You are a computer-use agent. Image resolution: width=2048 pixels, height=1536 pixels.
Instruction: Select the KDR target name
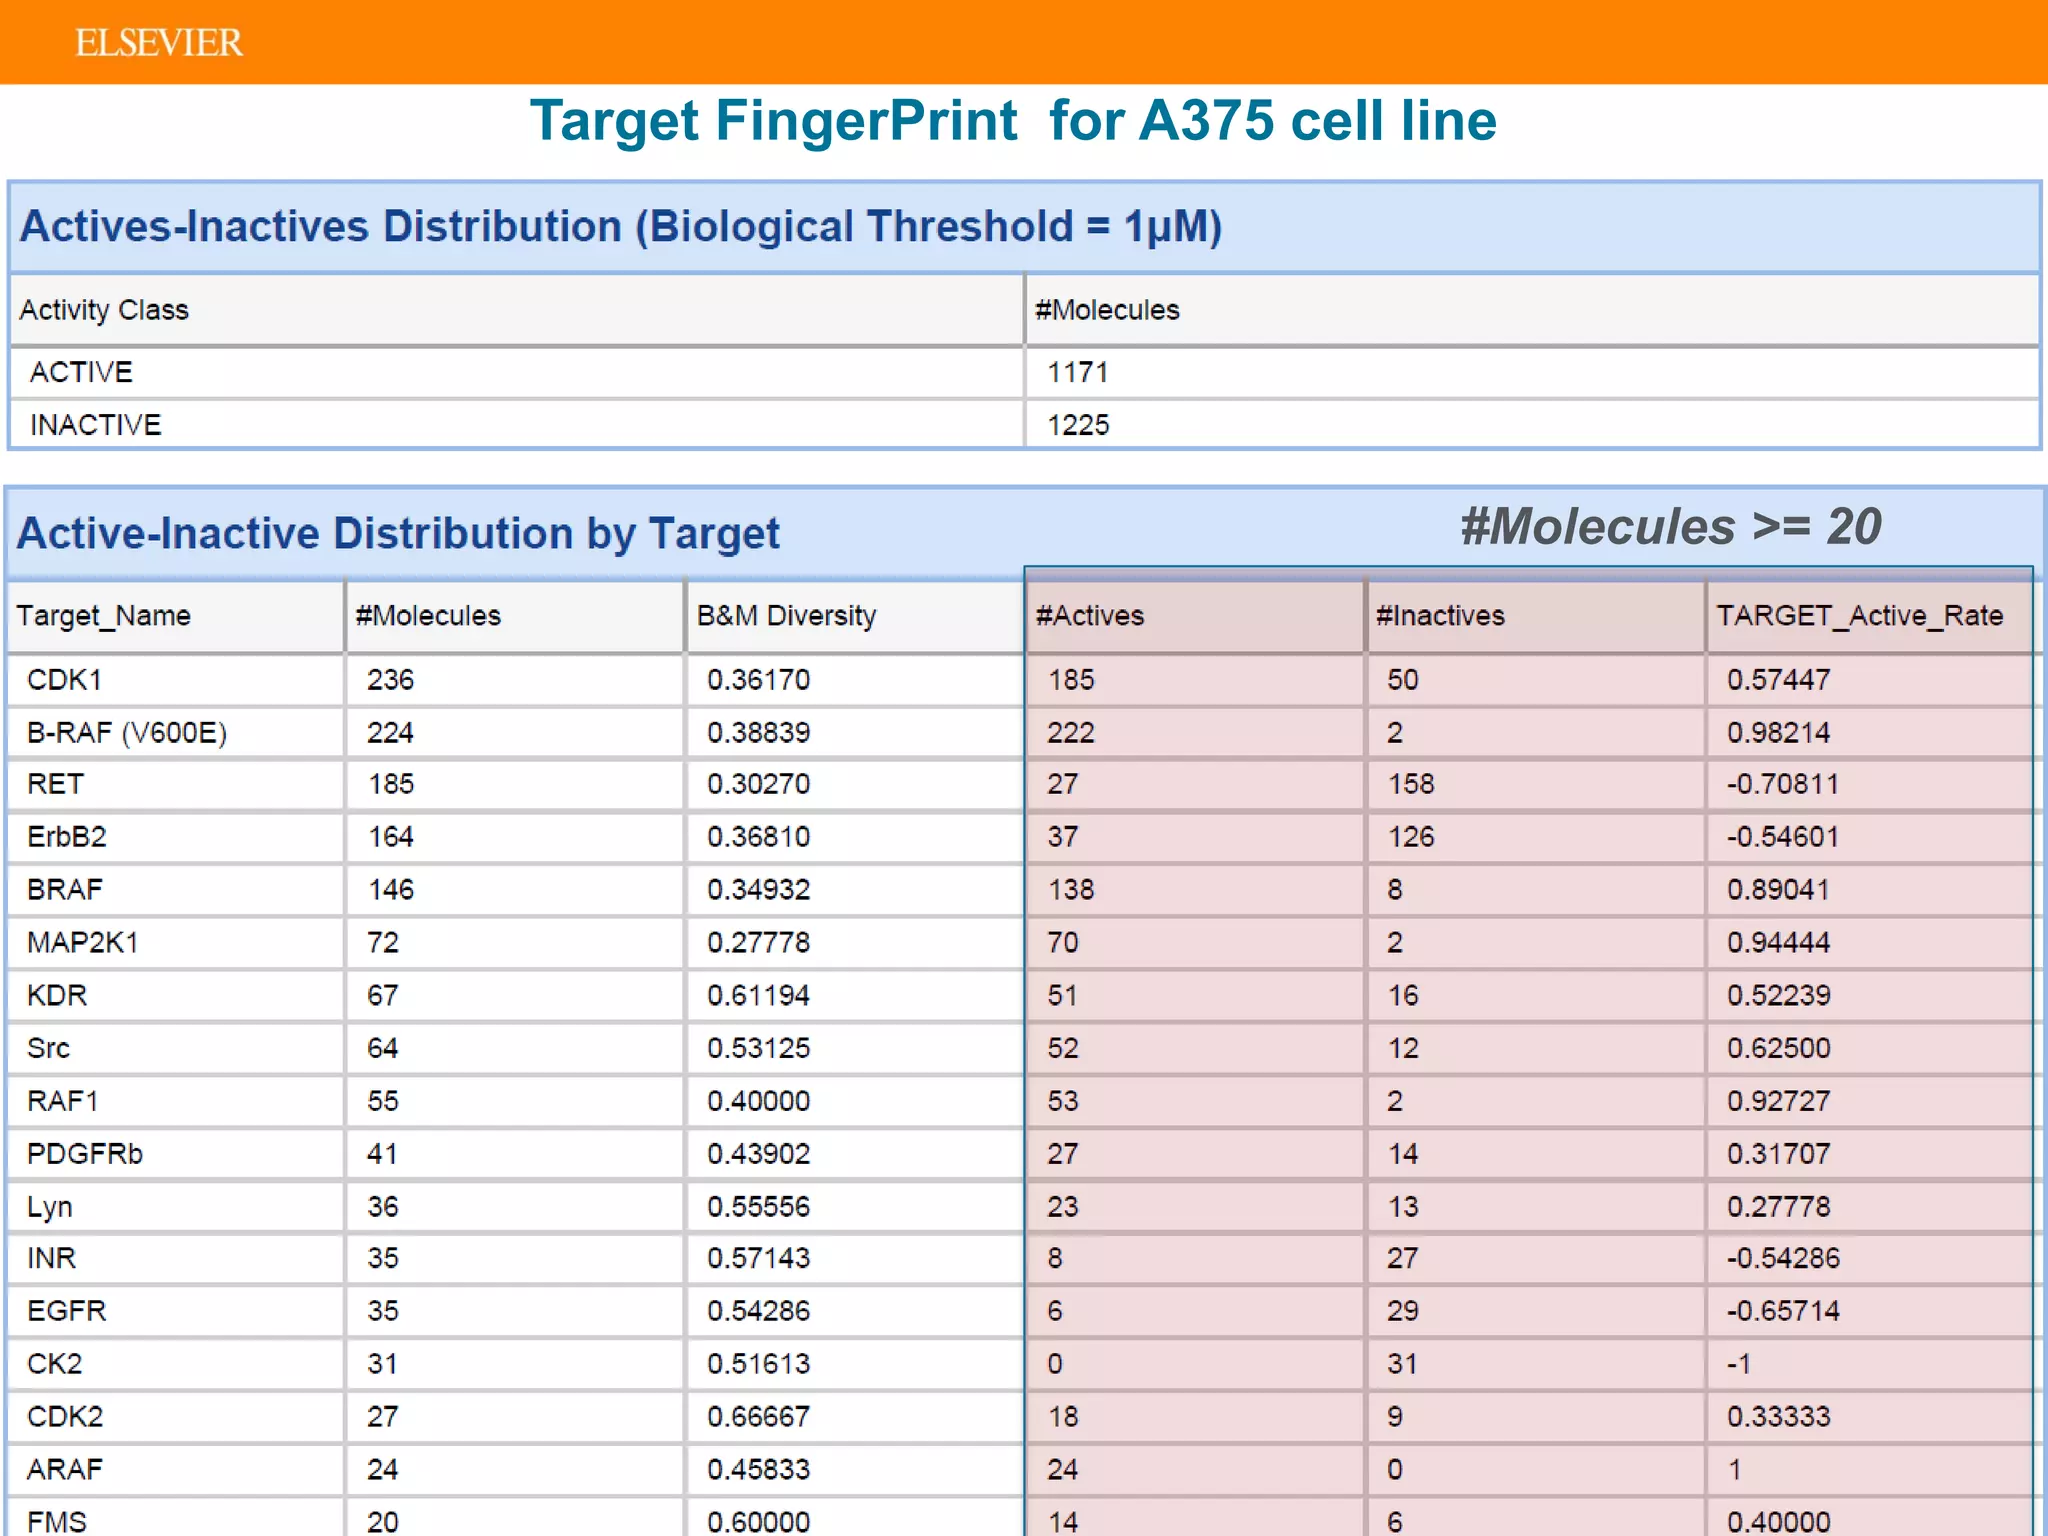click(x=57, y=996)
